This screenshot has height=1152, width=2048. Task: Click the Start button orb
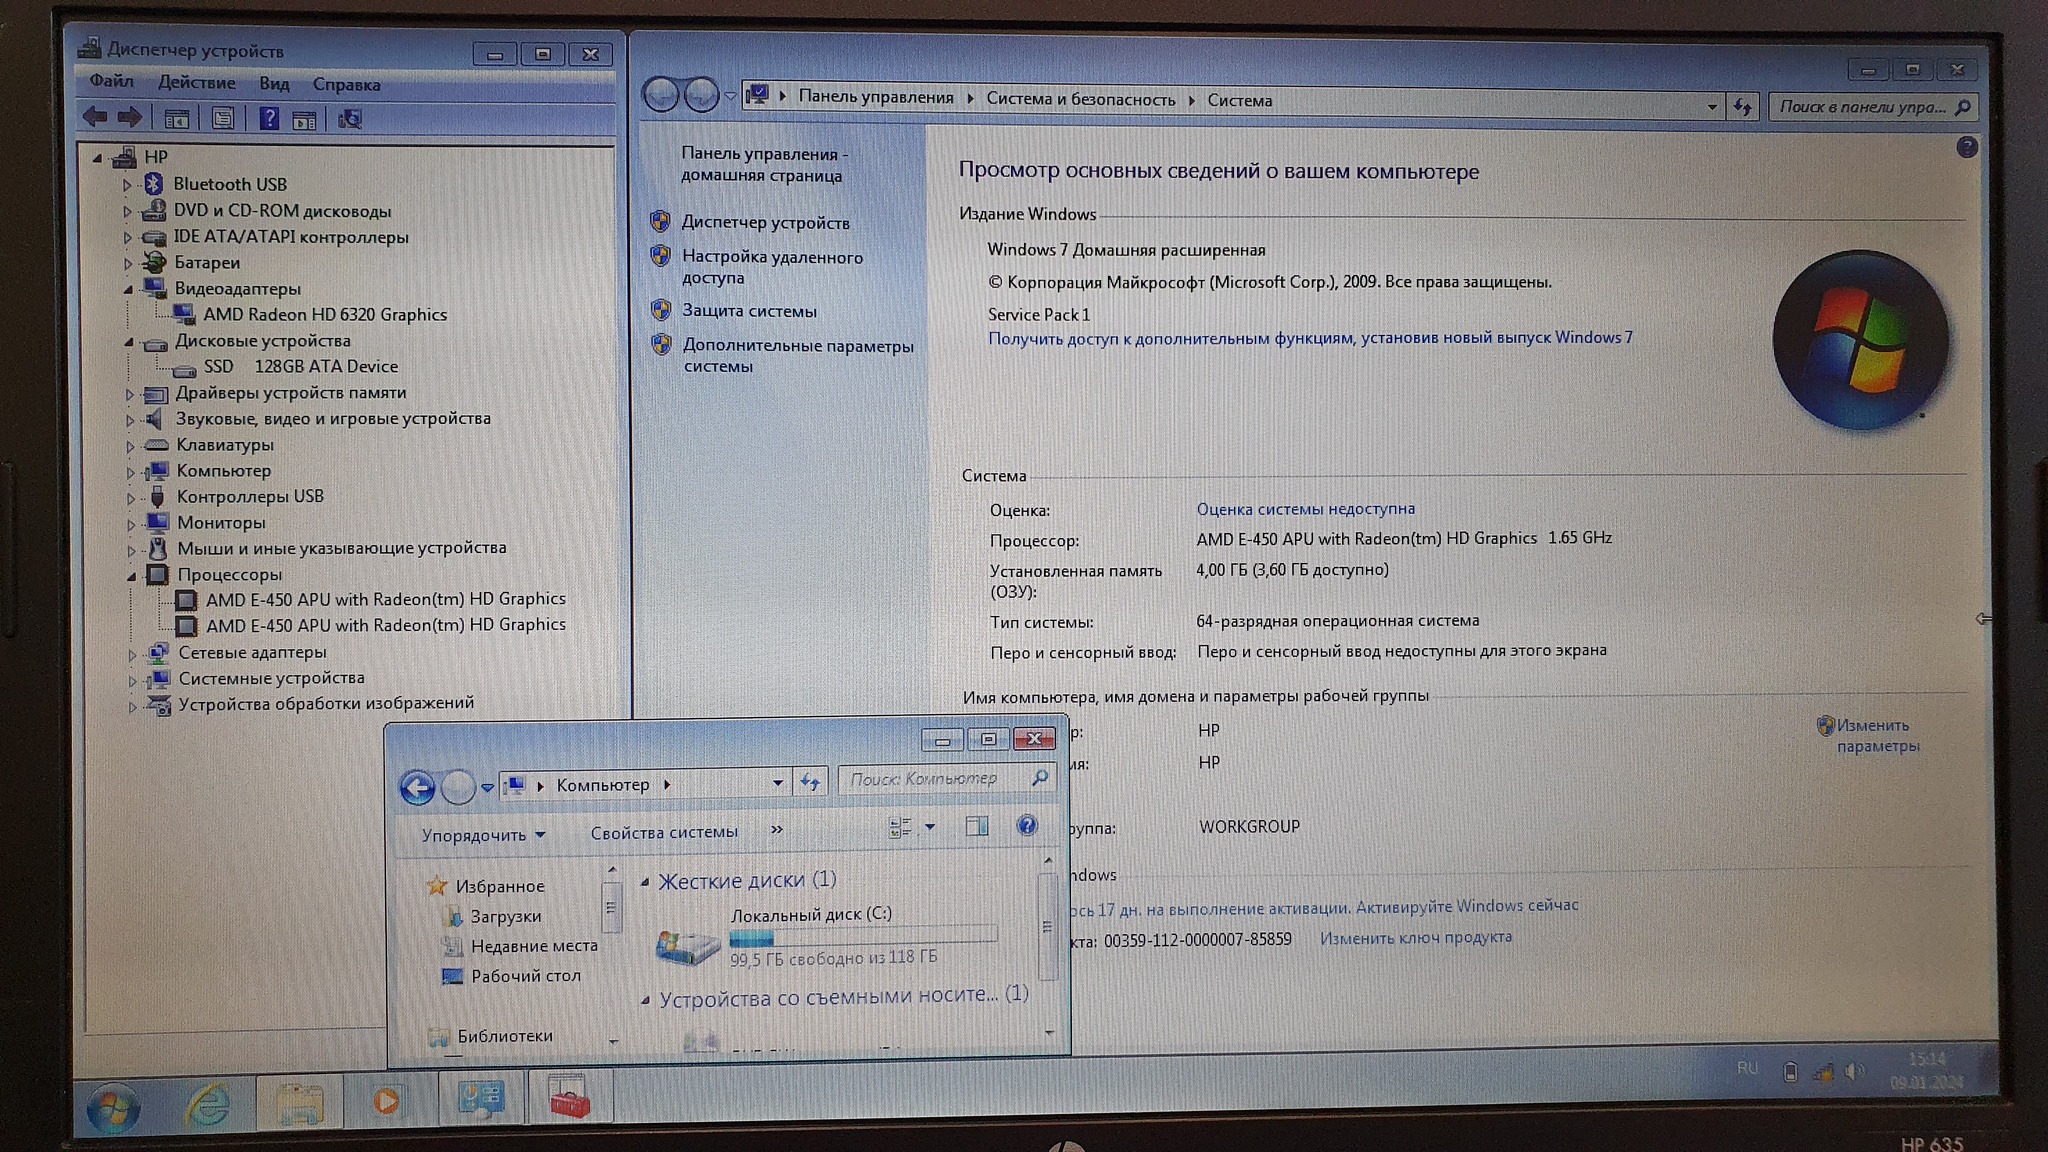click(113, 1108)
